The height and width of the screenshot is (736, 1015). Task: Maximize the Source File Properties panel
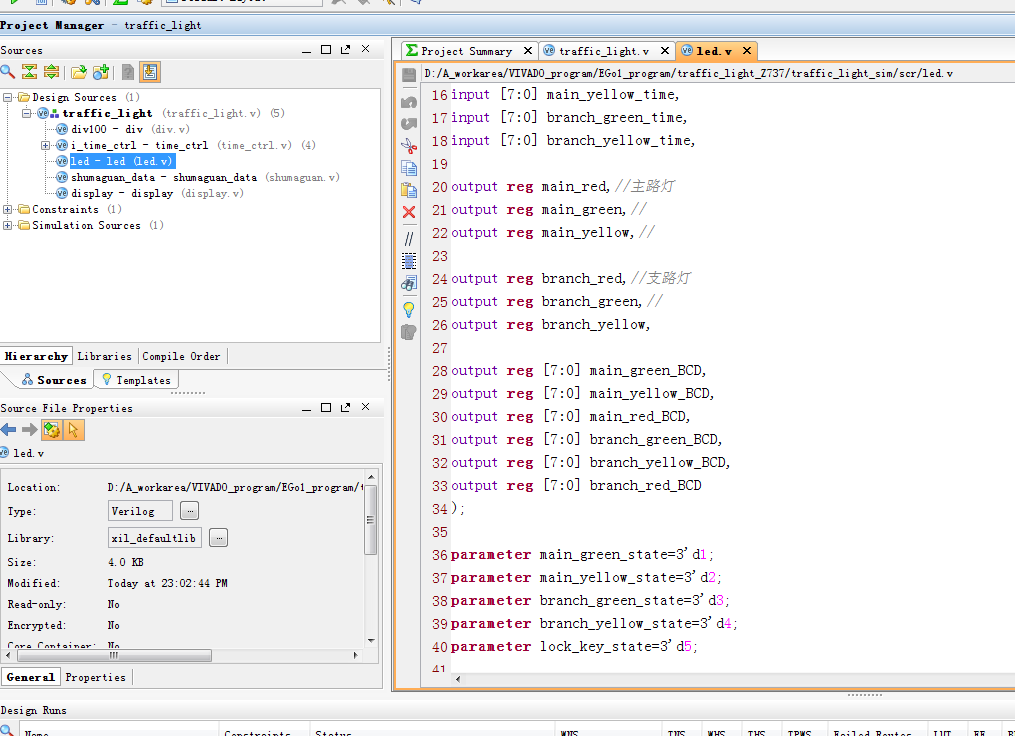326,408
